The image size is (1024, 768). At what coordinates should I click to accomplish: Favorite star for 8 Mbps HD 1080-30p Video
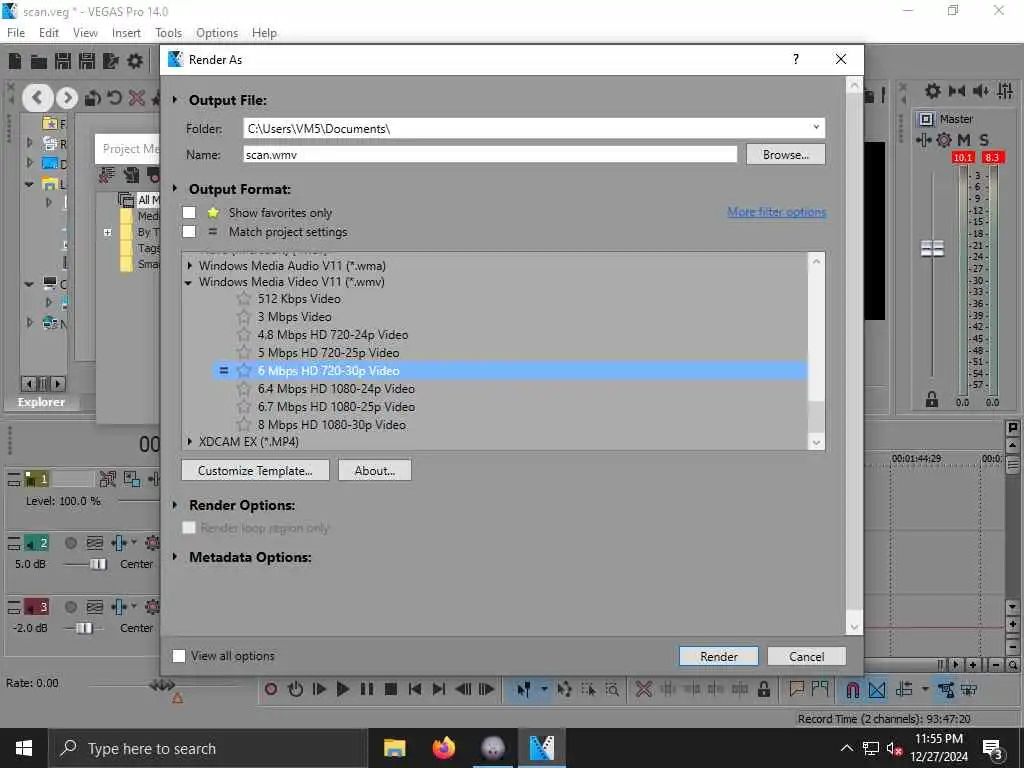tap(244, 424)
